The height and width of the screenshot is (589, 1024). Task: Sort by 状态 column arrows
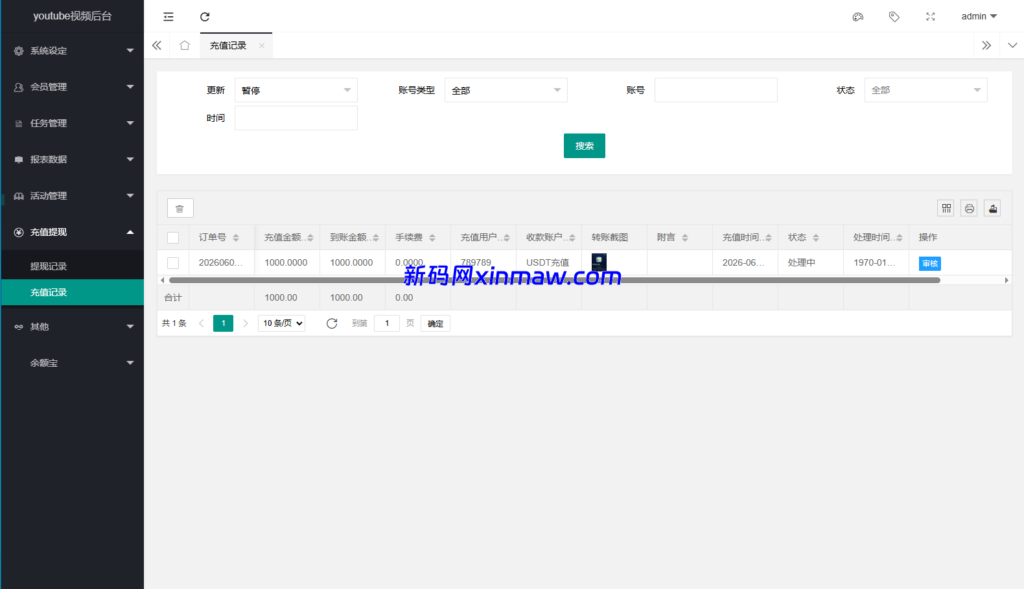(816, 238)
